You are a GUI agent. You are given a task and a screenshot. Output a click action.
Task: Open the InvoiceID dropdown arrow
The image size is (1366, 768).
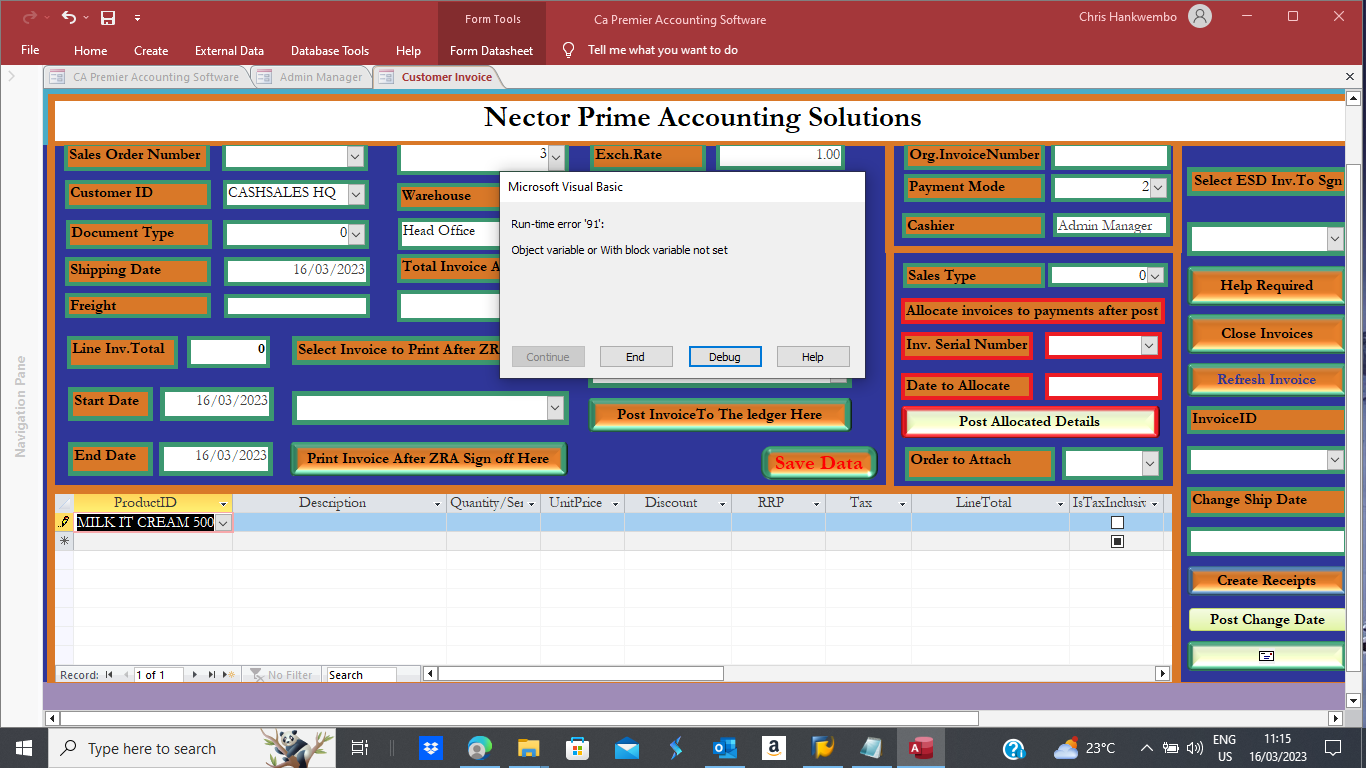pos(1334,459)
